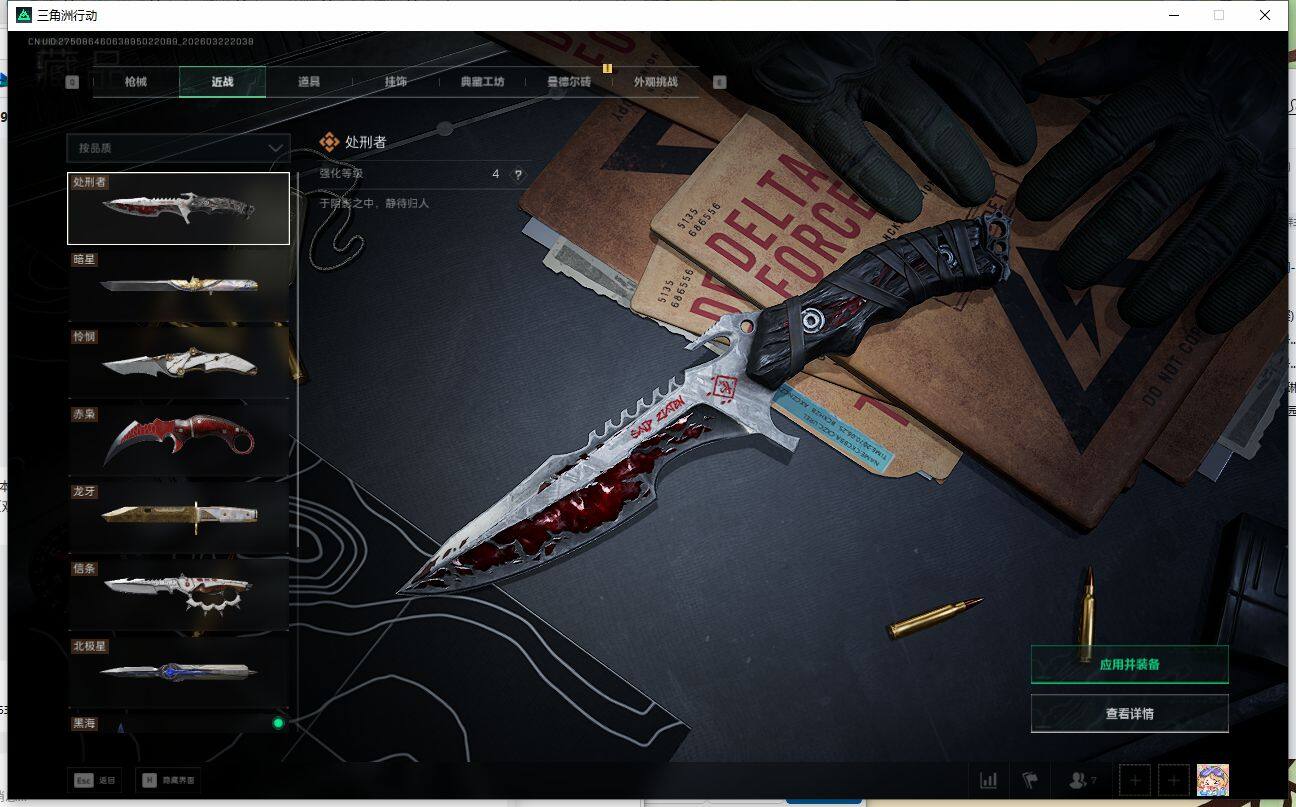Image resolution: width=1296 pixels, height=807 pixels.
Task: Click the orange quality icon beside 处刑者 title
Action: [329, 142]
